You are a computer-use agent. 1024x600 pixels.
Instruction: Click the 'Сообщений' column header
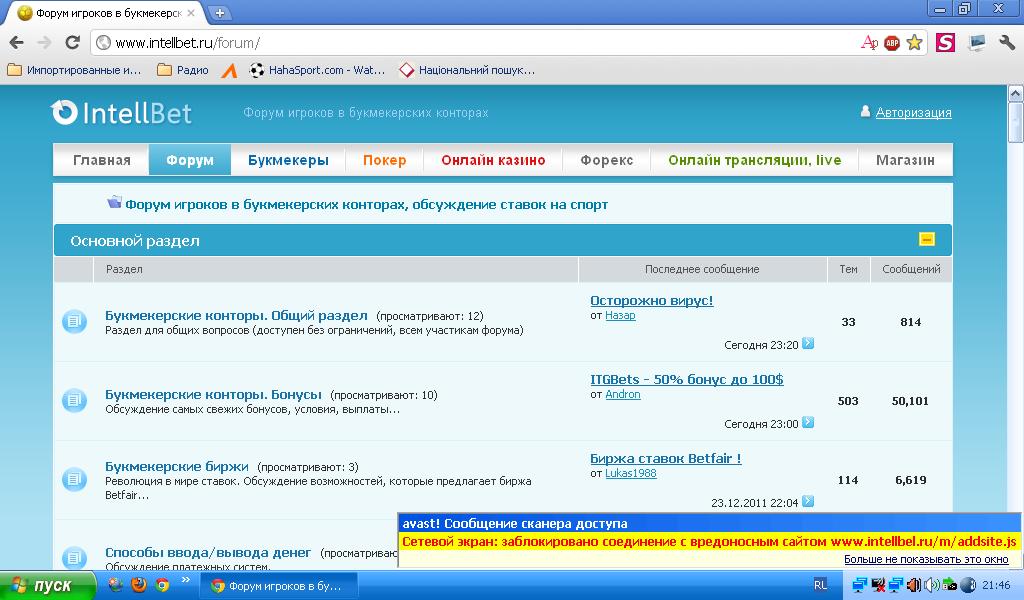tap(911, 269)
